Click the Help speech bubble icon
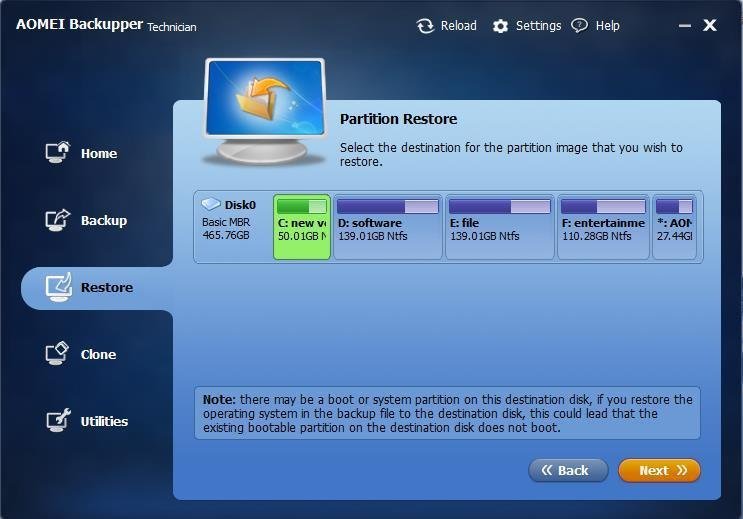This screenshot has width=743, height=519. pyautogui.click(x=579, y=25)
